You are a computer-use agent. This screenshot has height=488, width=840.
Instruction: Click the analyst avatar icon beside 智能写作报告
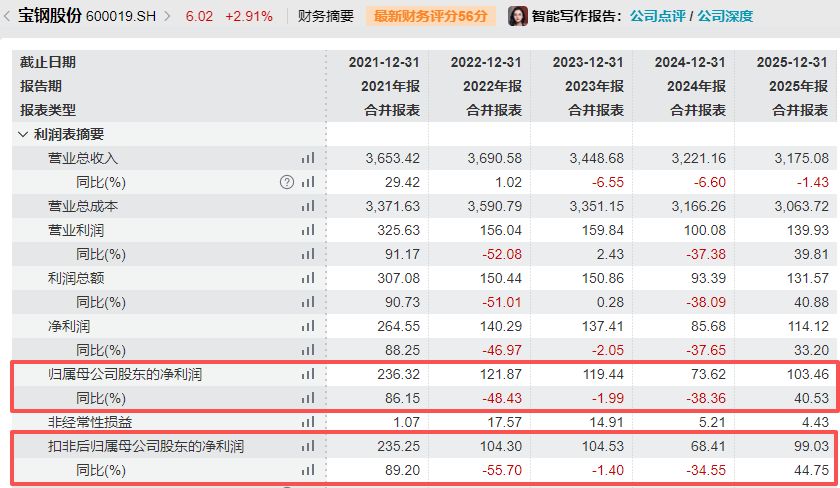(518, 16)
